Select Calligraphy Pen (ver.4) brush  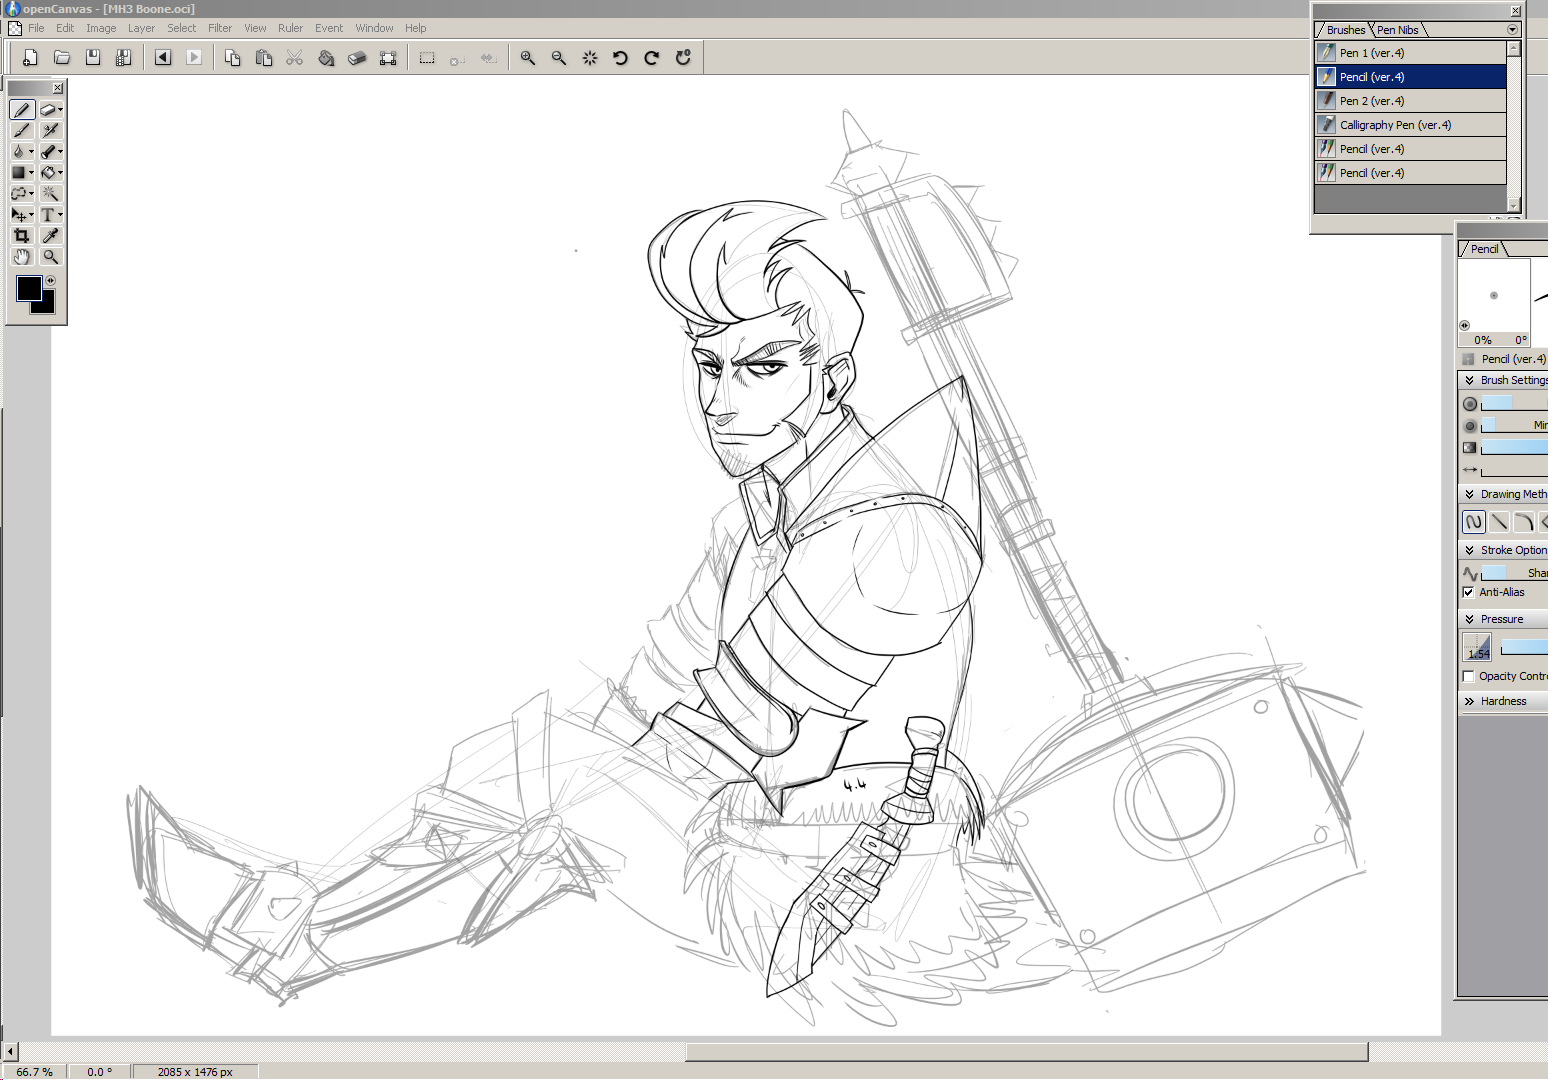[x=1411, y=125]
